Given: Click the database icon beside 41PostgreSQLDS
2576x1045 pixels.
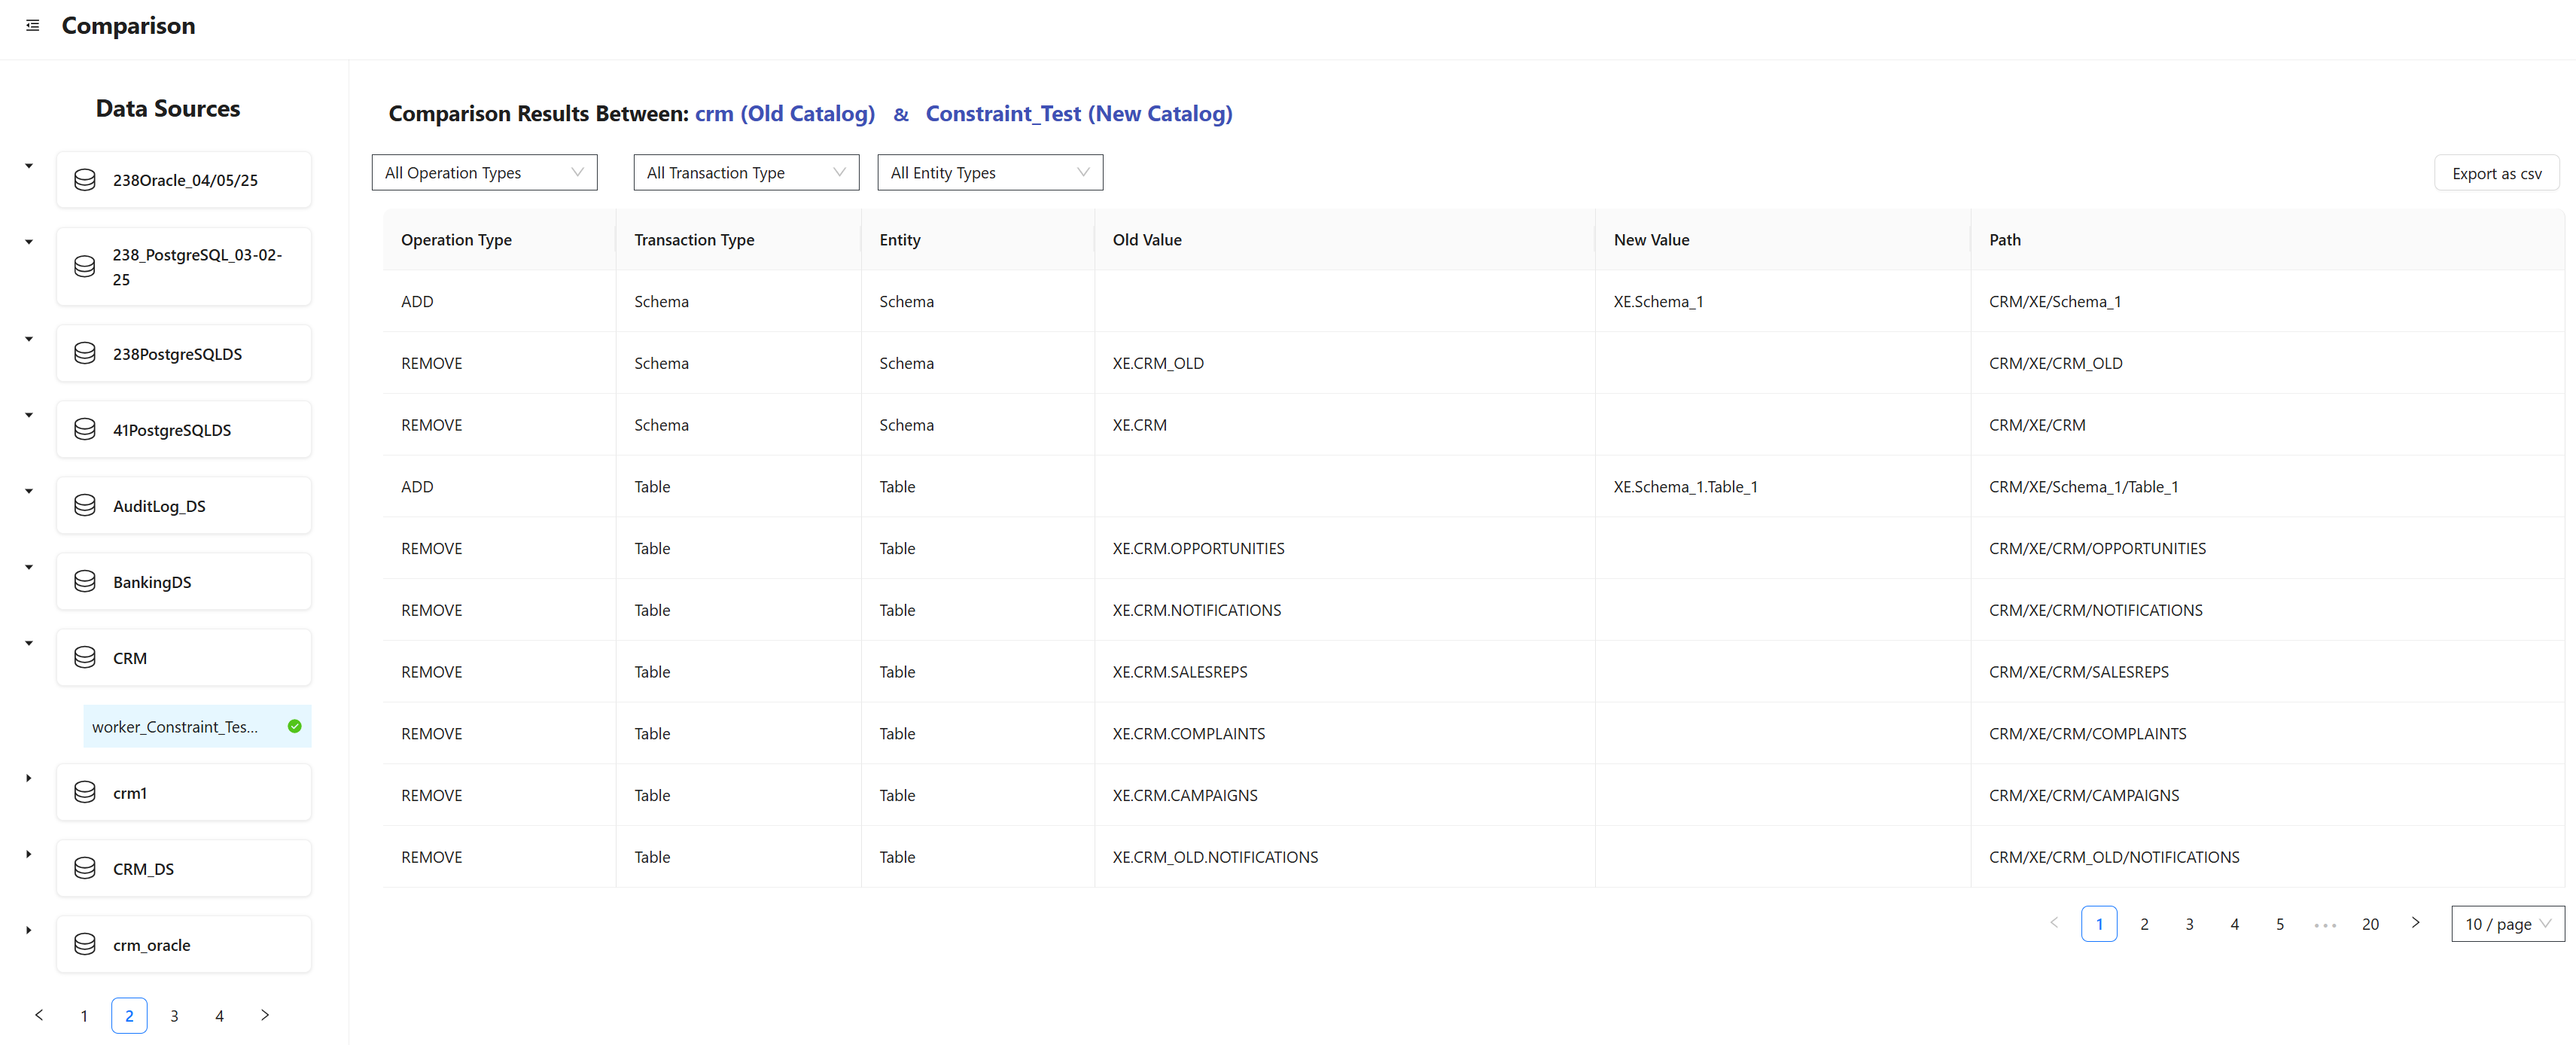Looking at the screenshot, I should tap(85, 430).
